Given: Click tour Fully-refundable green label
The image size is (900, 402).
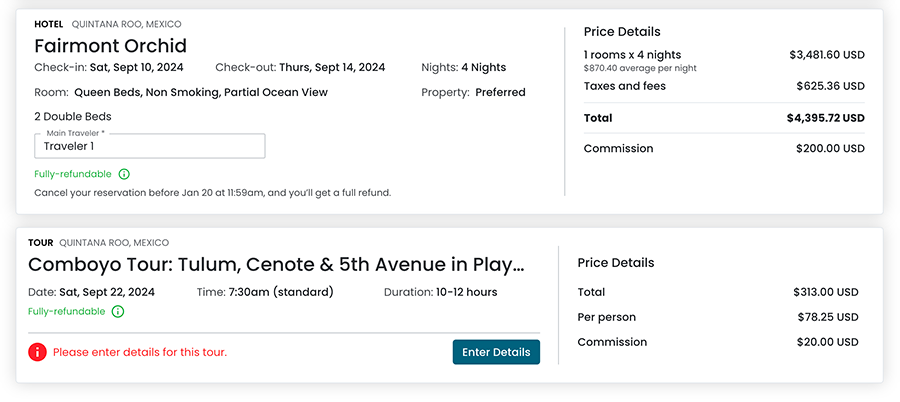Looking at the screenshot, I should 66,312.
